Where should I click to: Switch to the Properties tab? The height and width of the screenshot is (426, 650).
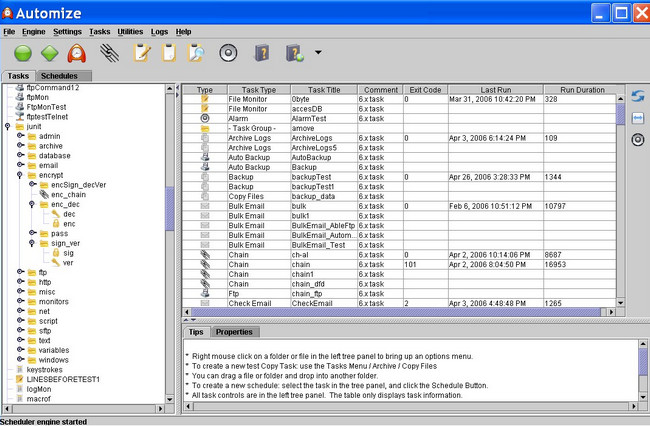pyautogui.click(x=234, y=332)
